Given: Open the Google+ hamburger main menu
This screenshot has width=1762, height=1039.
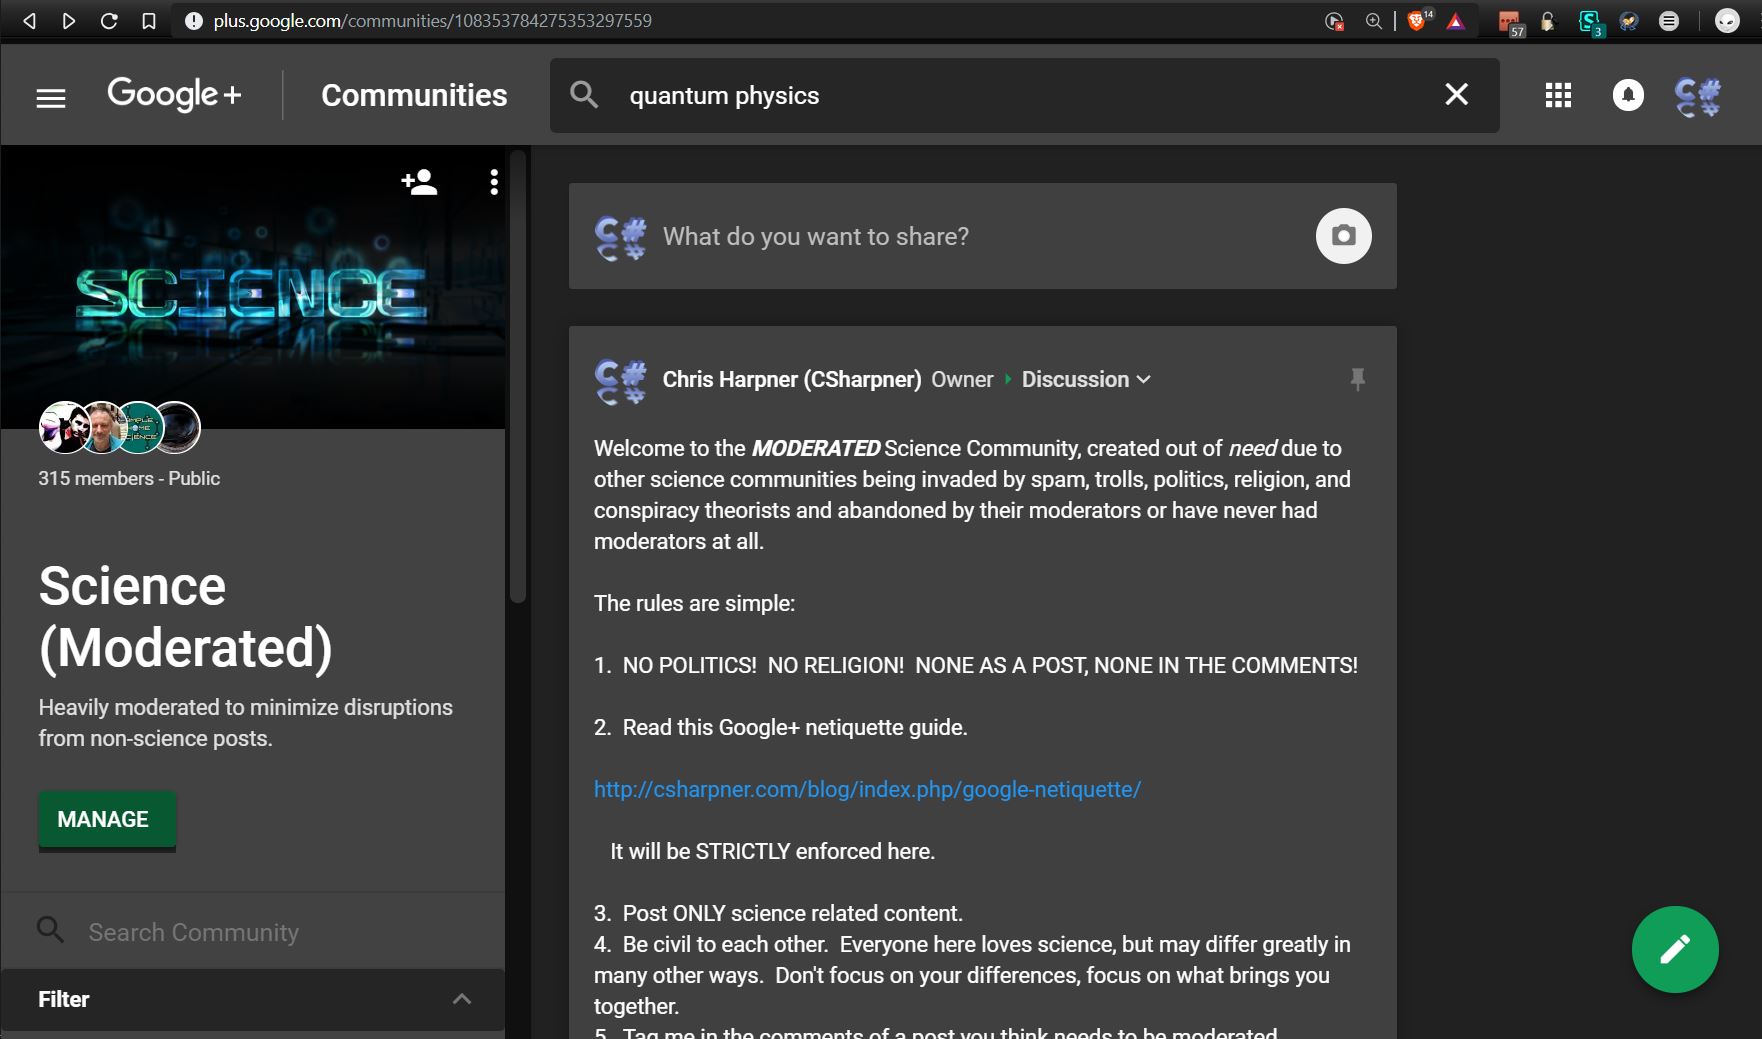Looking at the screenshot, I should 51,98.
